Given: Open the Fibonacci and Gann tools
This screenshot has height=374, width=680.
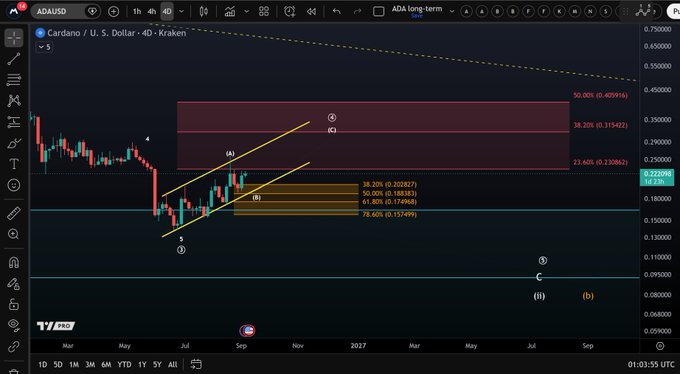Looking at the screenshot, I should pyautogui.click(x=14, y=80).
